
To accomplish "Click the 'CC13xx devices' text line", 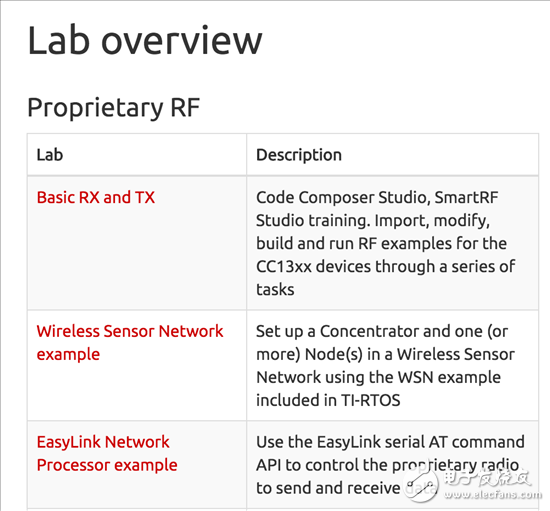I will click(x=386, y=267).
